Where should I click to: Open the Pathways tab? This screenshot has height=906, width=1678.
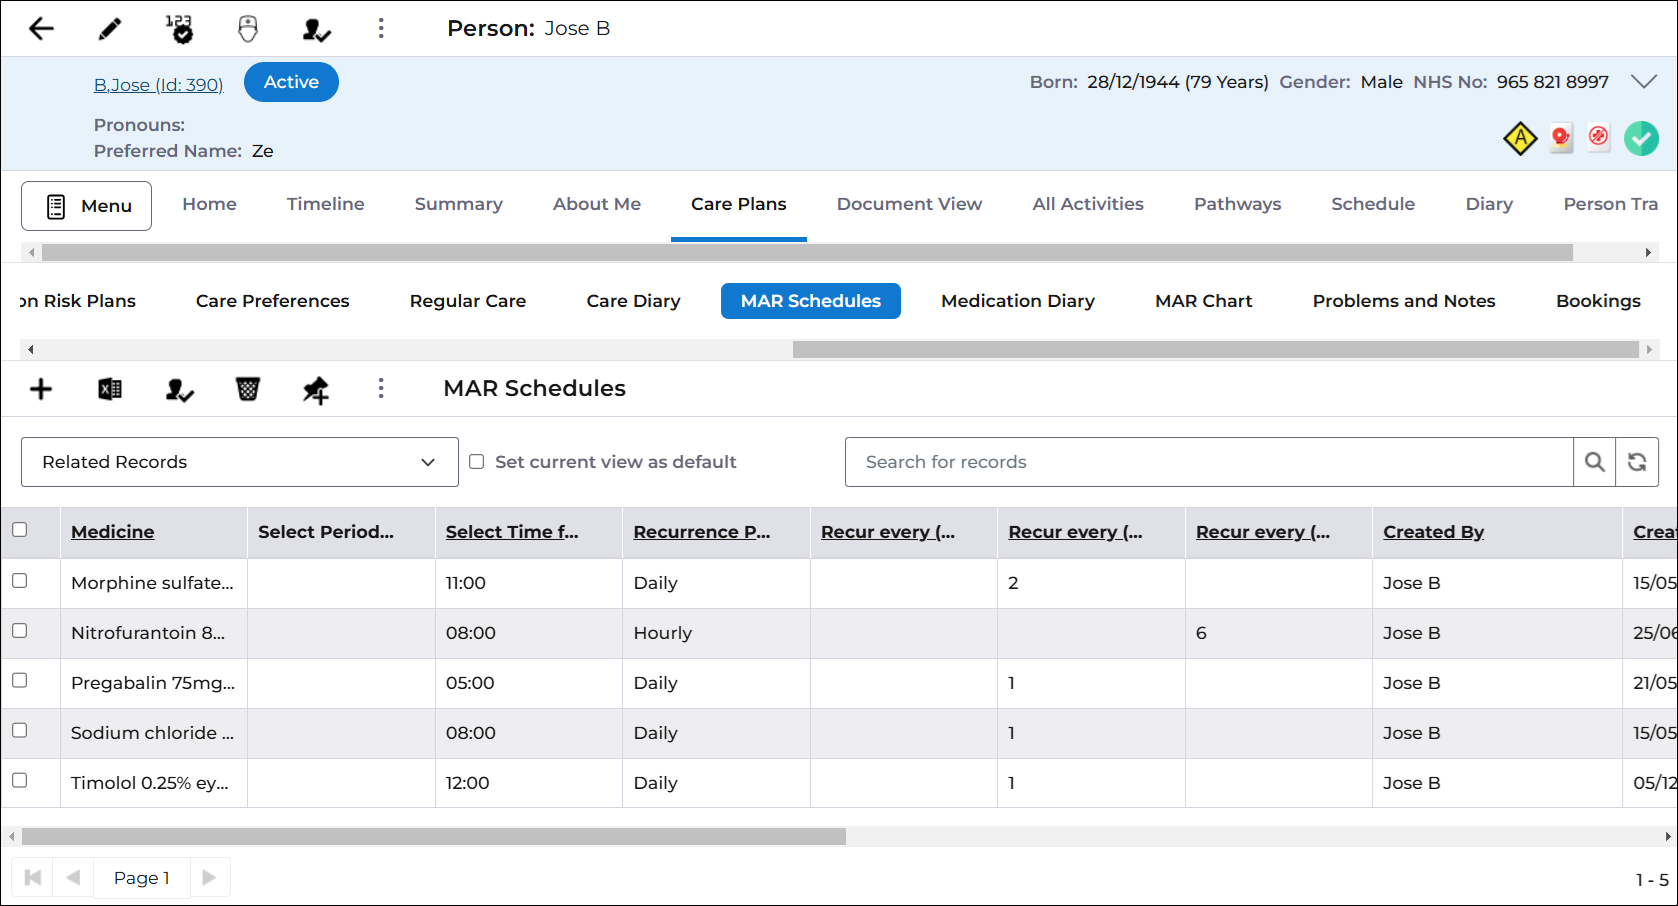(x=1237, y=204)
